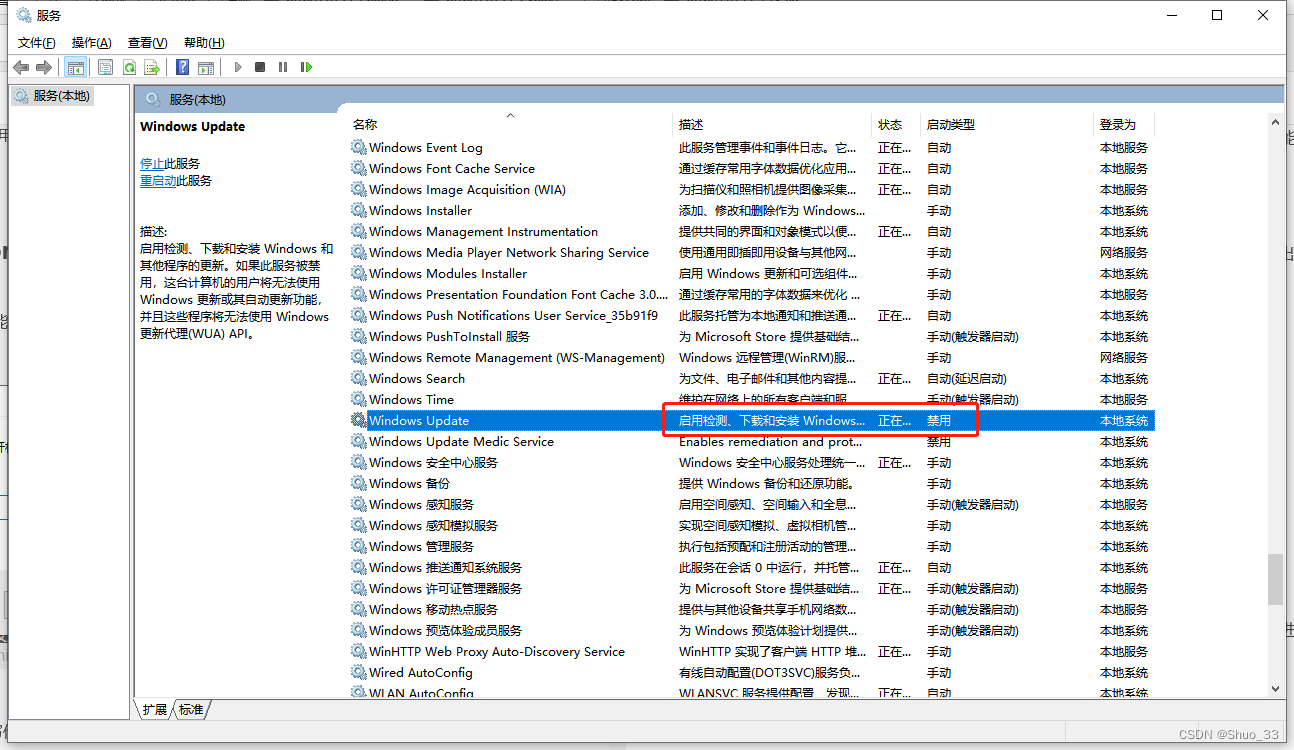Click the gear icon of Windows Installer
Viewport: 1294px width, 750px height.
click(359, 210)
